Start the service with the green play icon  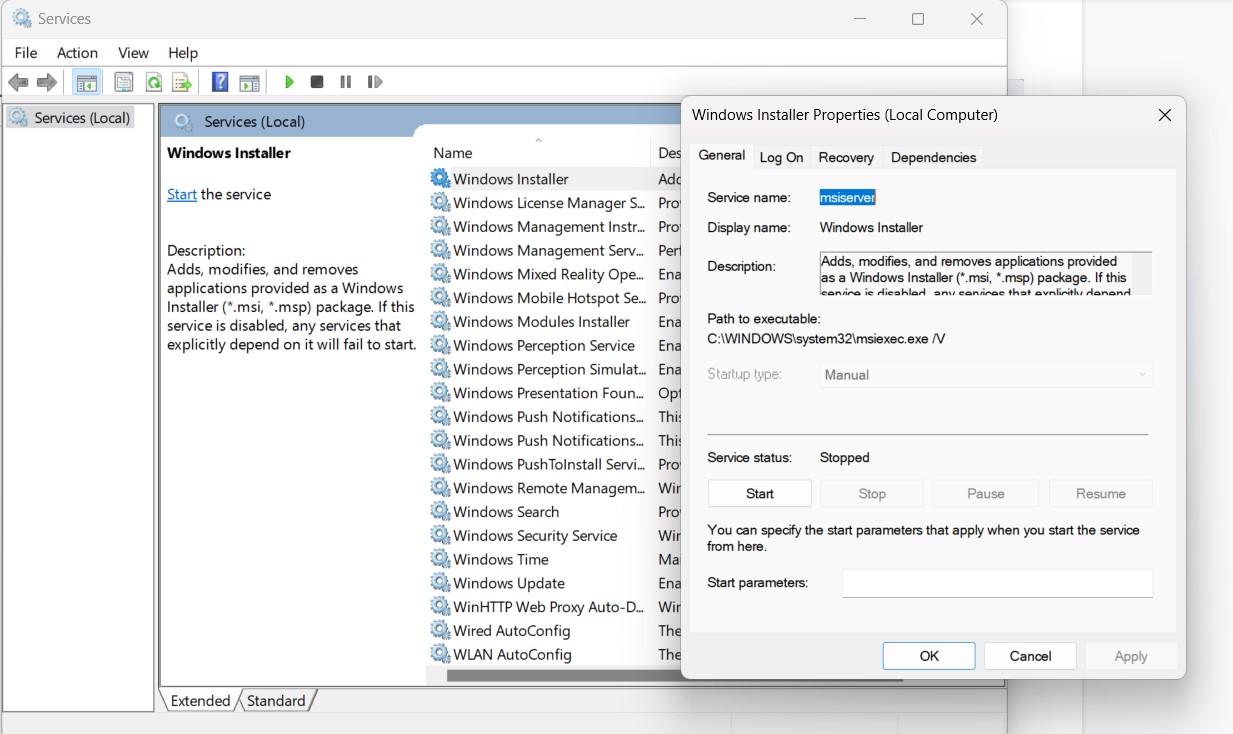click(289, 81)
